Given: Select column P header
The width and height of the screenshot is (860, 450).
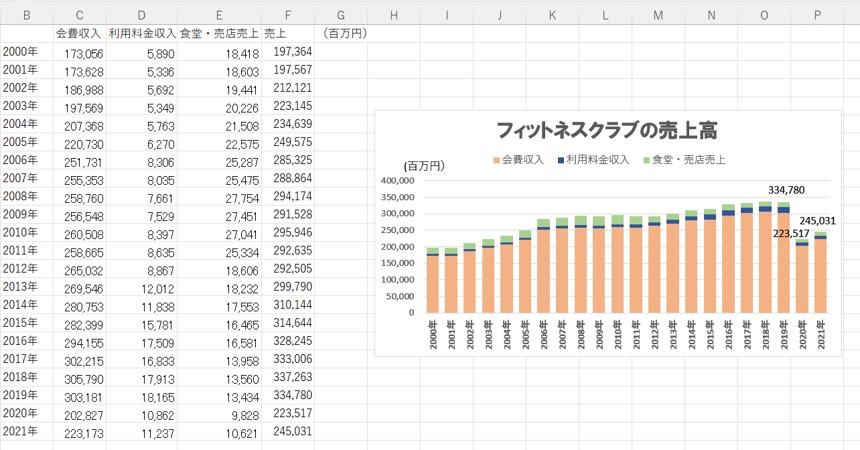Looking at the screenshot, I should [817, 16].
